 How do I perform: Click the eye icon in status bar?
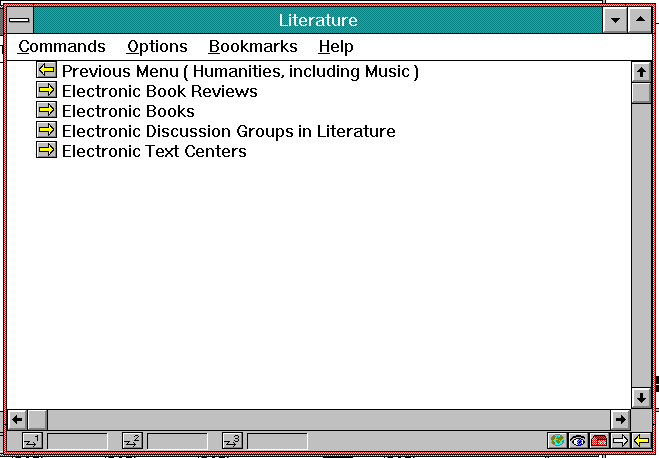pyautogui.click(x=578, y=441)
